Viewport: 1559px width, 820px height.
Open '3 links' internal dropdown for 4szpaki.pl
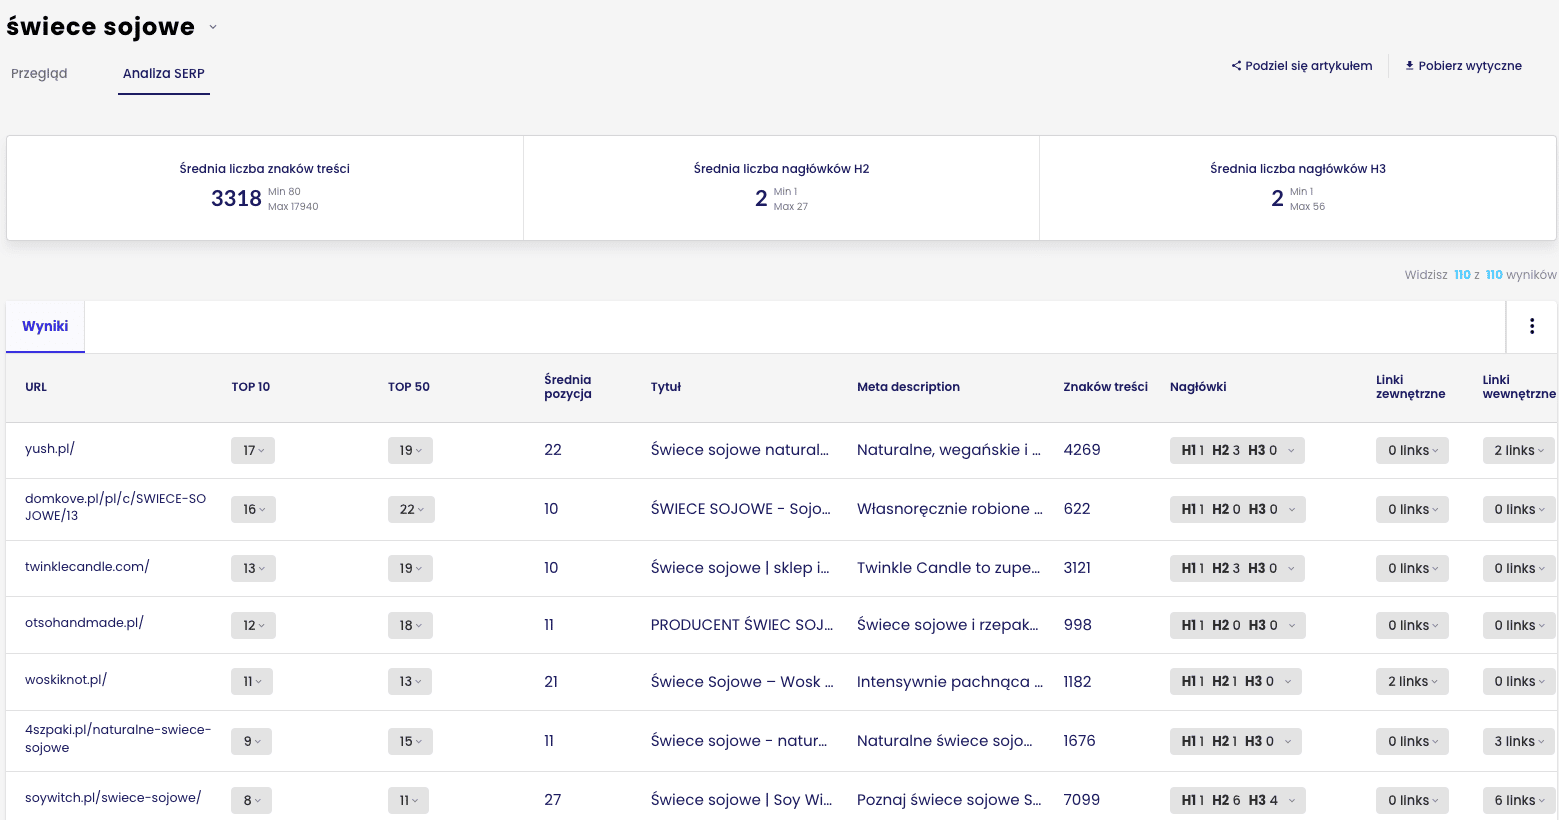click(1519, 741)
